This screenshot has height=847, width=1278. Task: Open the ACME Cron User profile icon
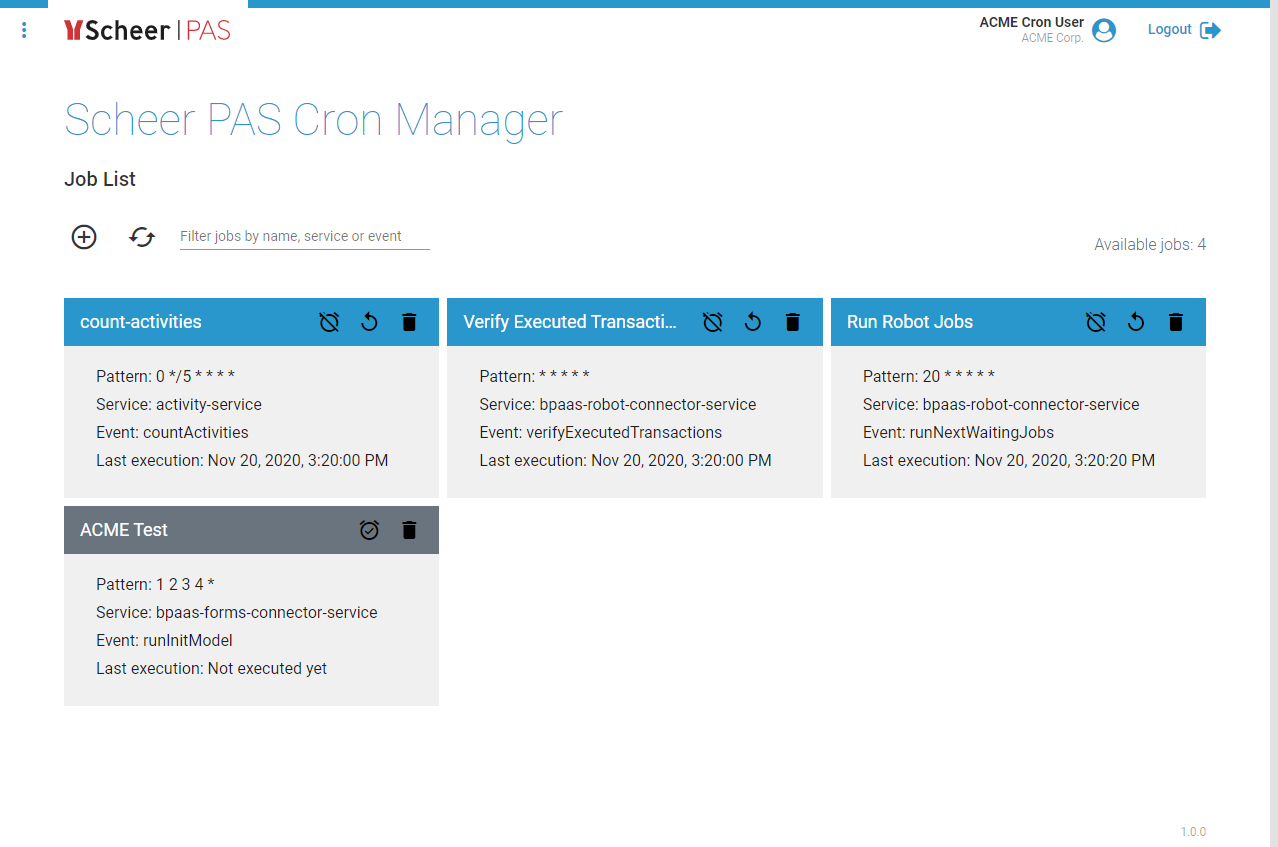pyautogui.click(x=1104, y=31)
